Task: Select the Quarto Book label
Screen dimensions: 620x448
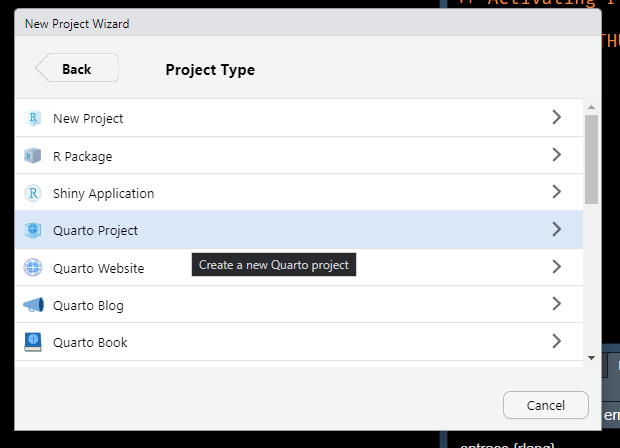Action: coord(90,342)
